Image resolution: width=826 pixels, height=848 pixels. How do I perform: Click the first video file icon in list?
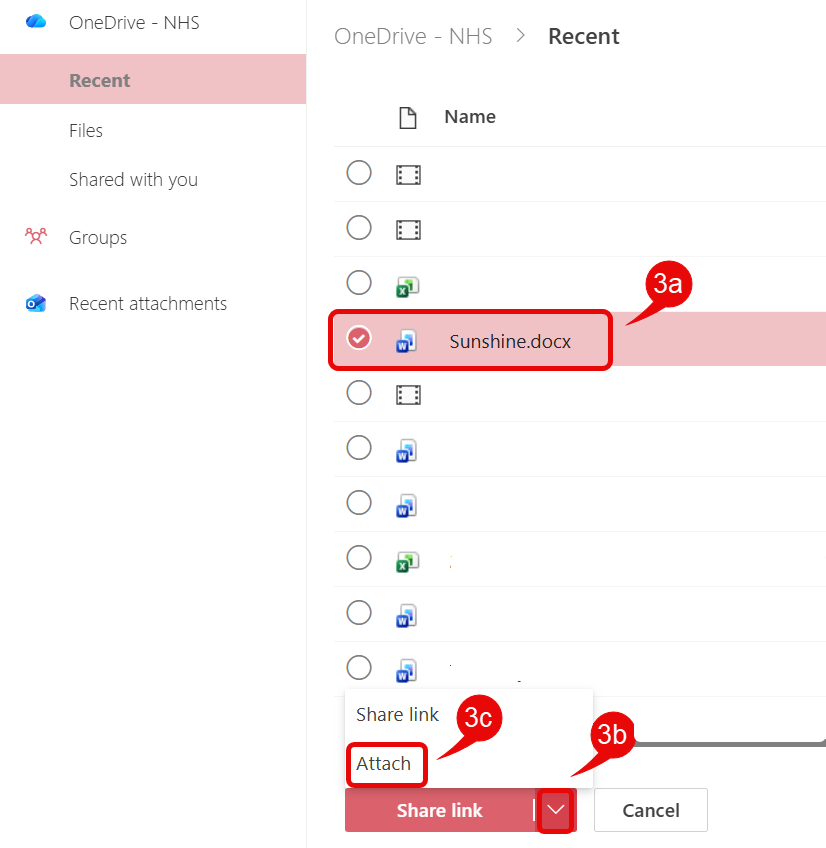click(x=408, y=175)
